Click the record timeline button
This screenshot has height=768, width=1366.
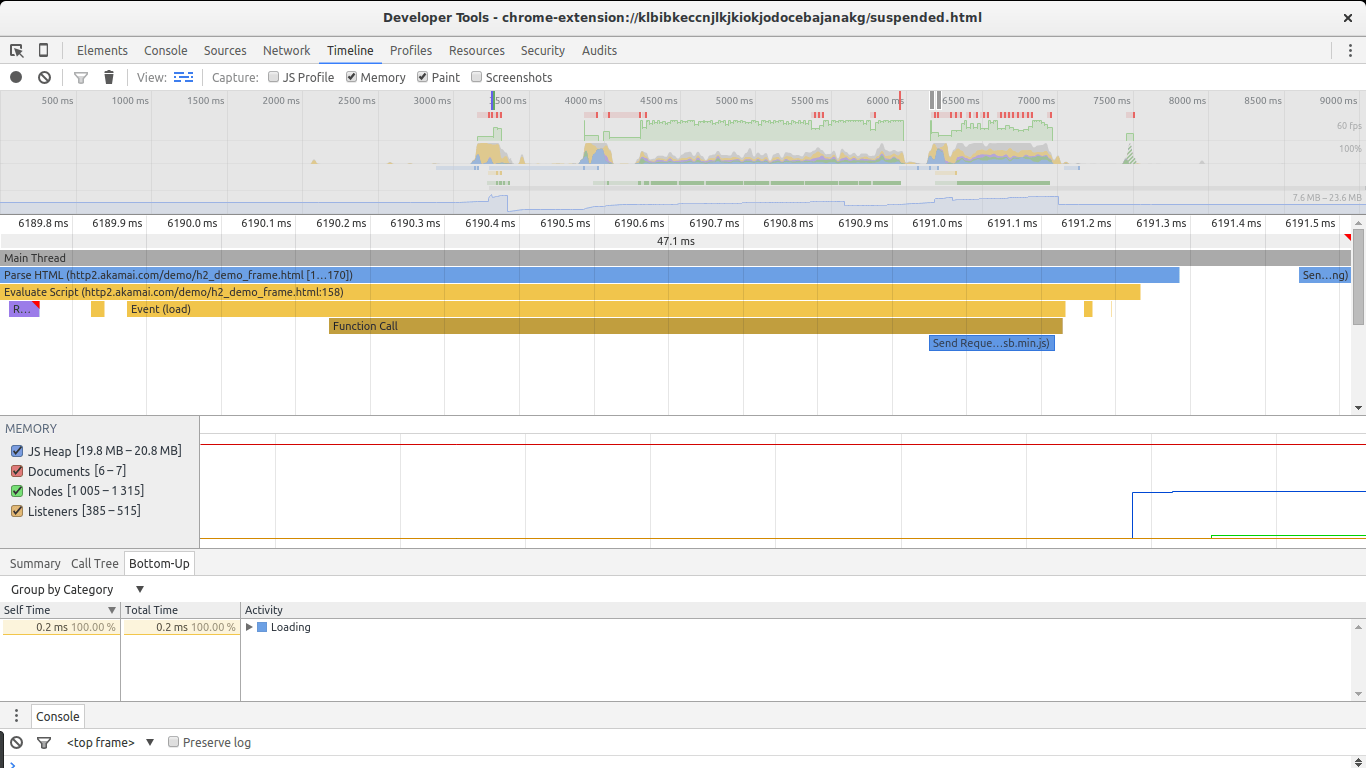coord(16,77)
